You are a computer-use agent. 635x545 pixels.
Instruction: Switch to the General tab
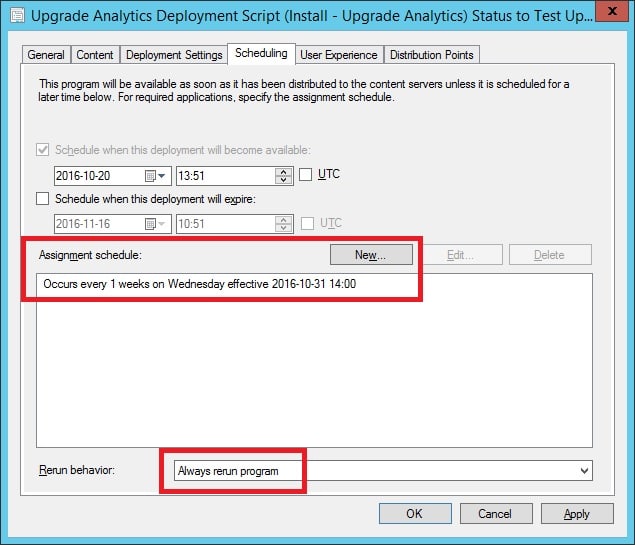46,55
